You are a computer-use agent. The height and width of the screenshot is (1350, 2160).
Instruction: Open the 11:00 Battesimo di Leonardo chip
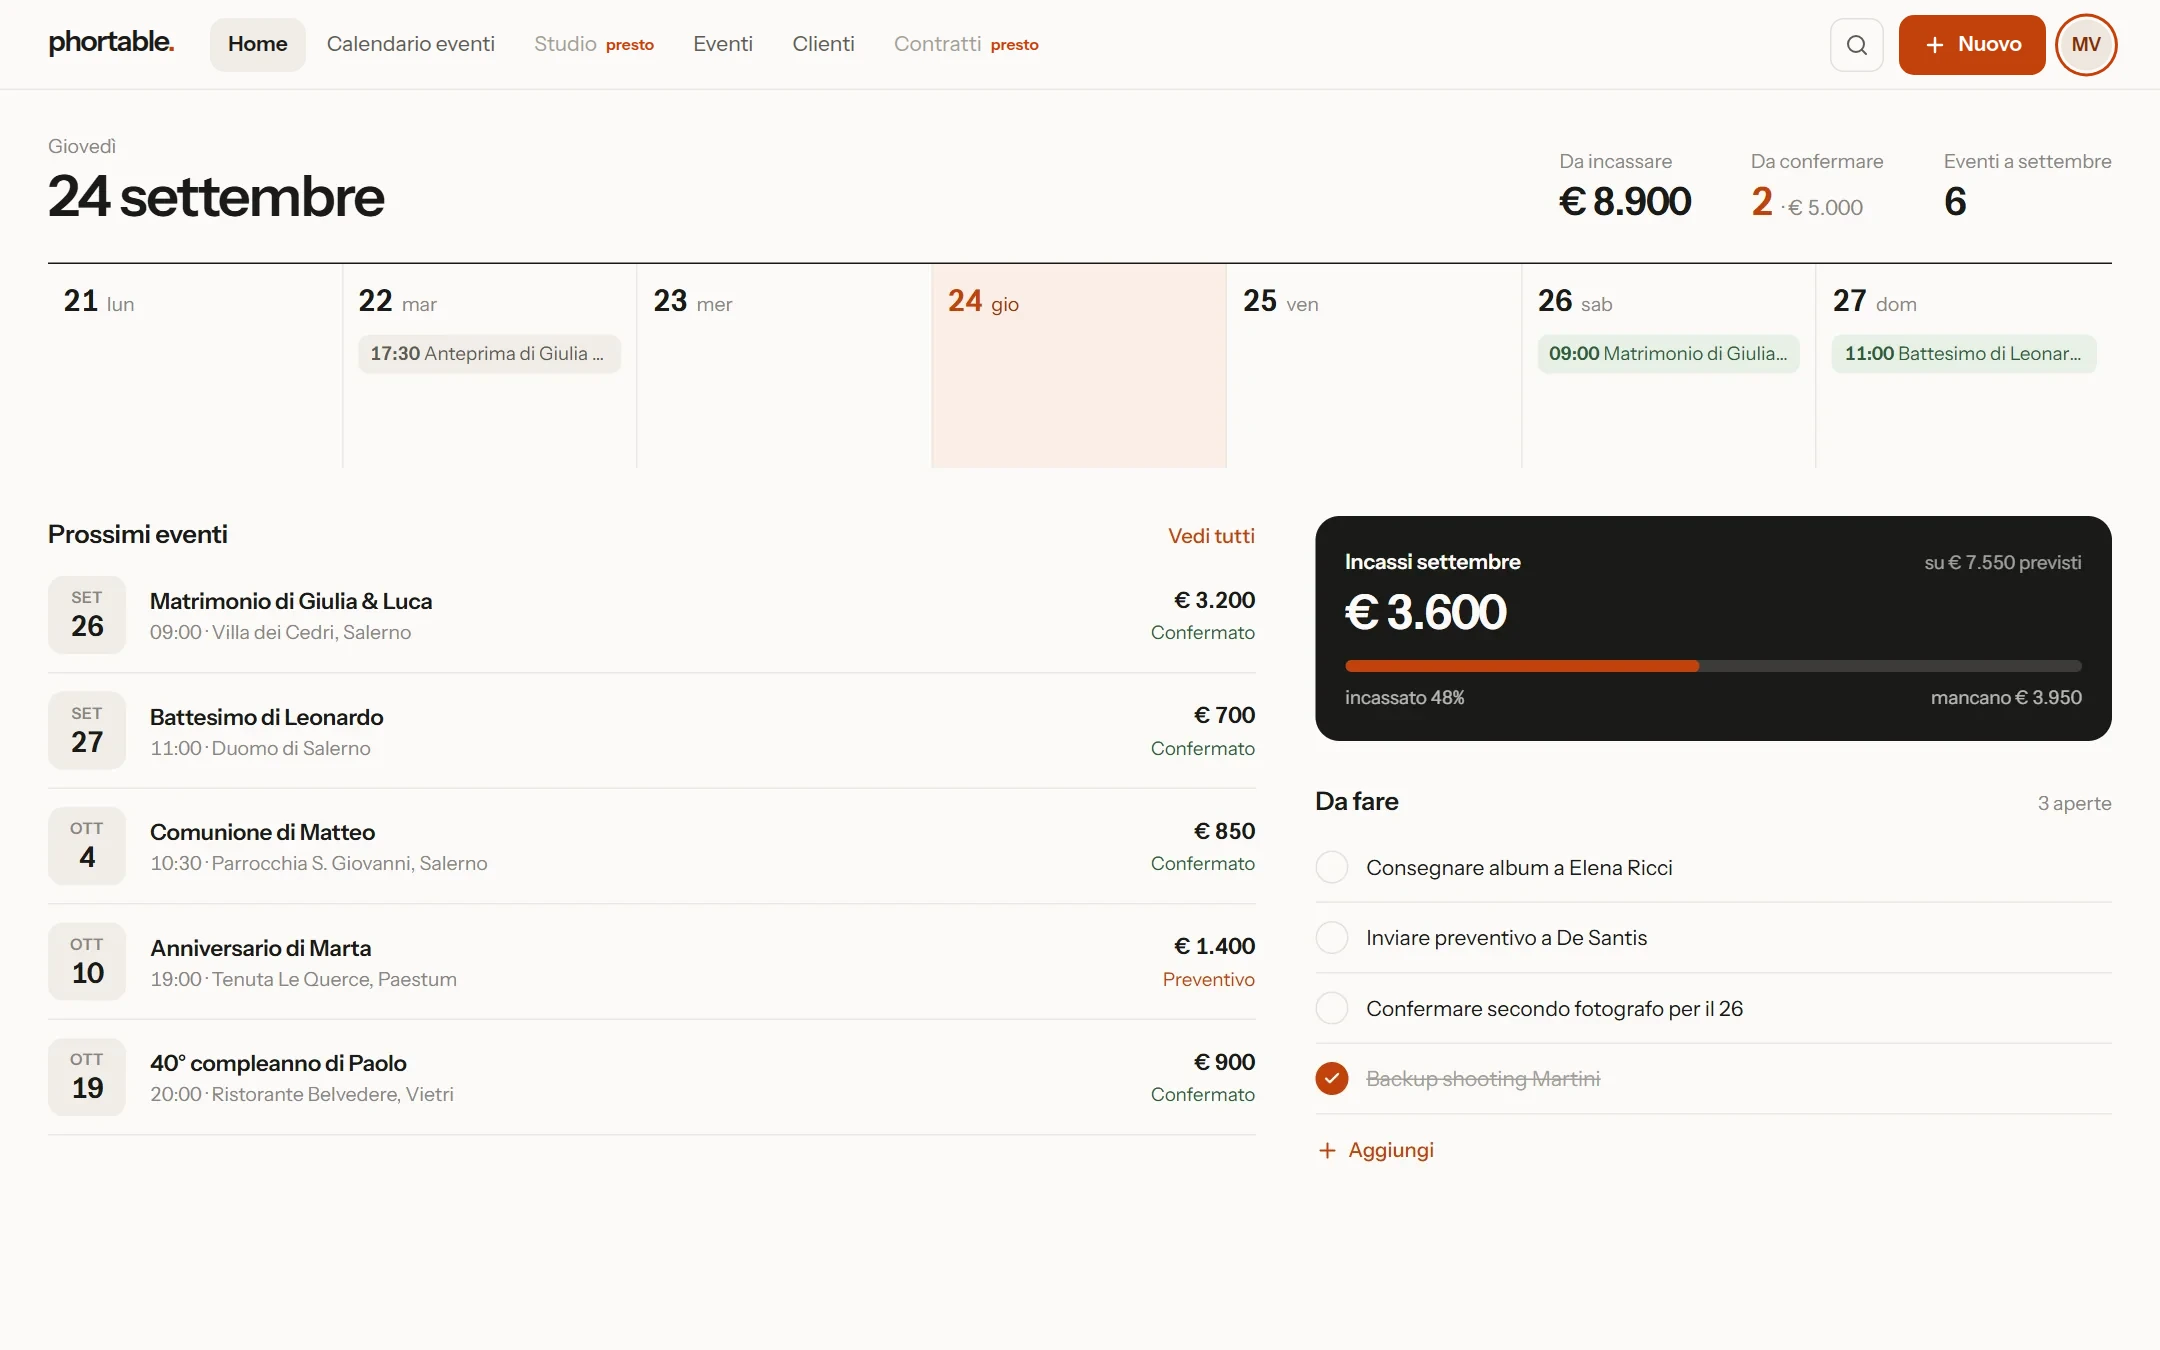tap(1964, 354)
